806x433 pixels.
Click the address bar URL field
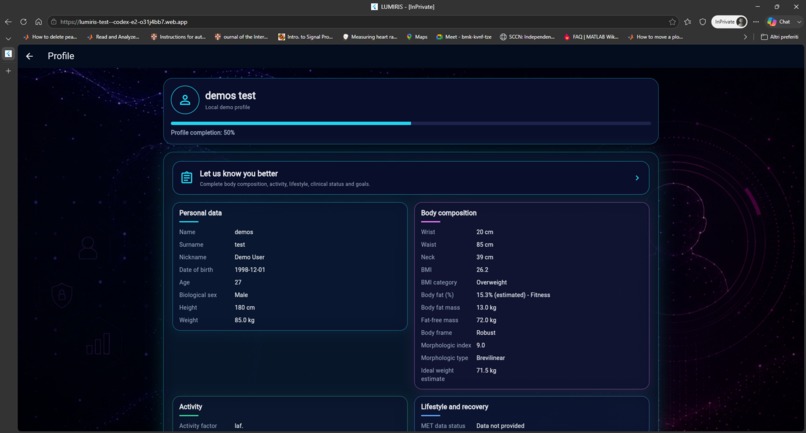(x=360, y=22)
